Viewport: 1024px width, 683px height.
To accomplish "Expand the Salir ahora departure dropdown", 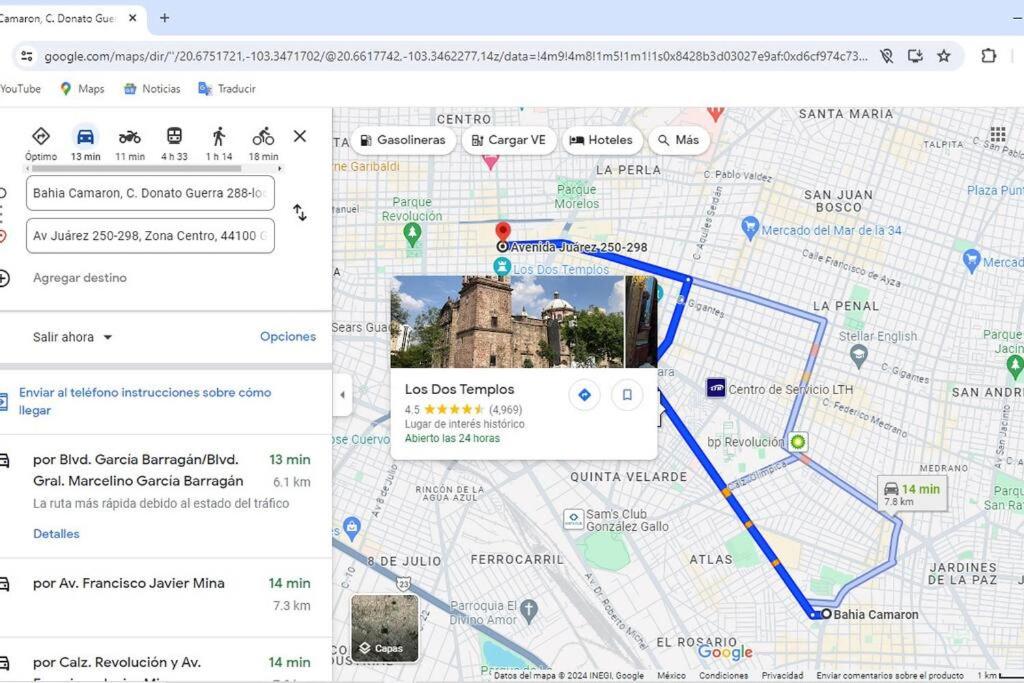I will point(72,337).
